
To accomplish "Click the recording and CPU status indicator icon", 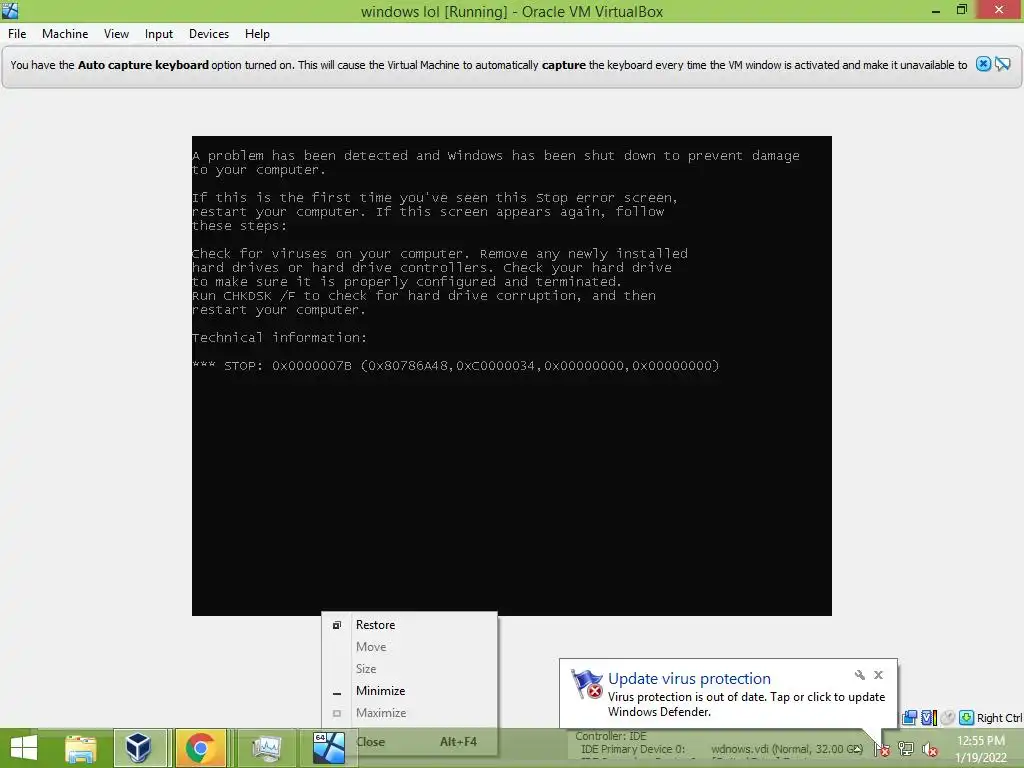I will point(929,718).
